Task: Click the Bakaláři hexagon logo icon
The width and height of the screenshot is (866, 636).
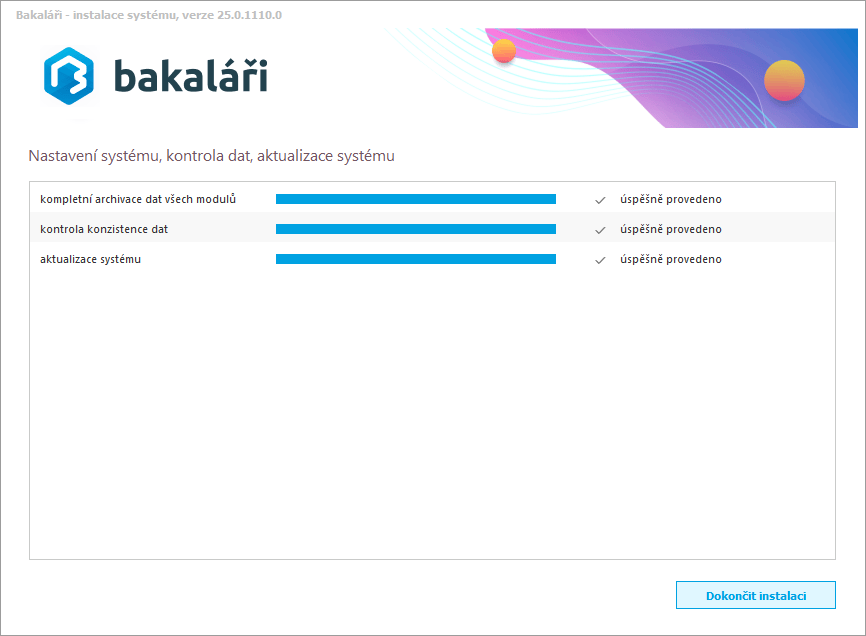Action: pyautogui.click(x=69, y=76)
